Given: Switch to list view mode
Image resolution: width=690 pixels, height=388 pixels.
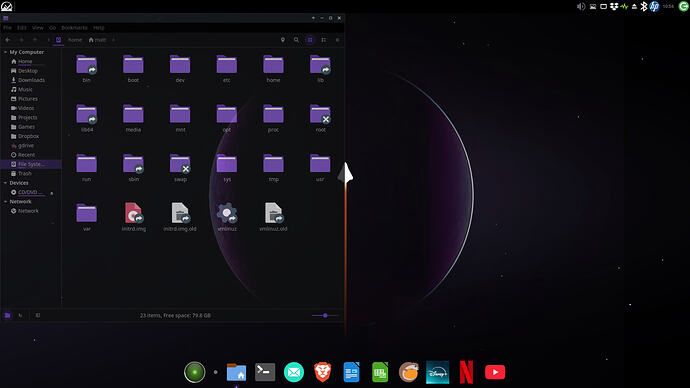Looking at the screenshot, I should pos(324,40).
